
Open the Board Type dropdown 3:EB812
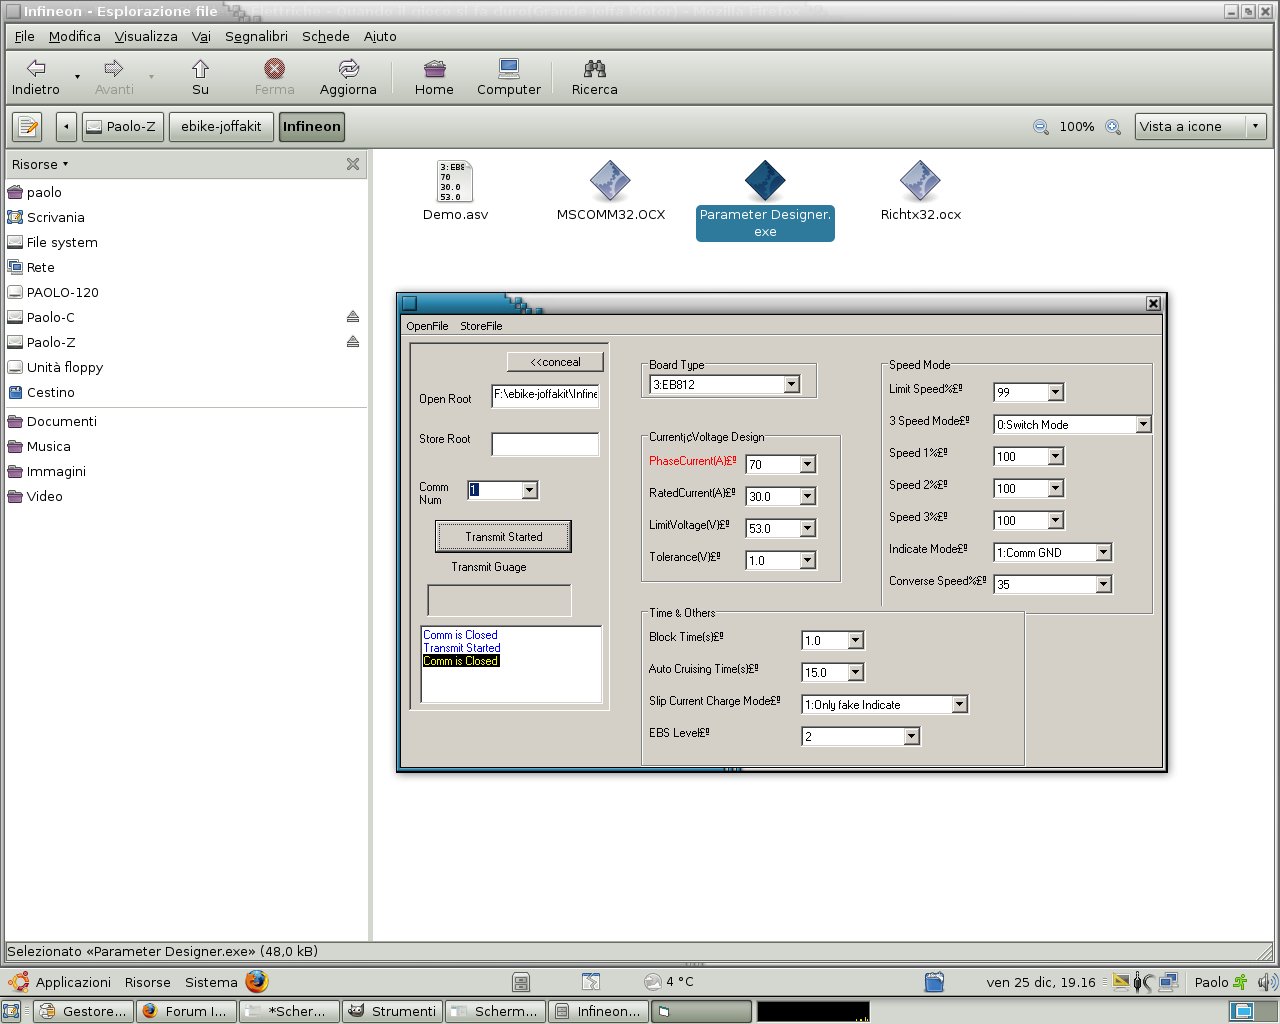[x=792, y=384]
